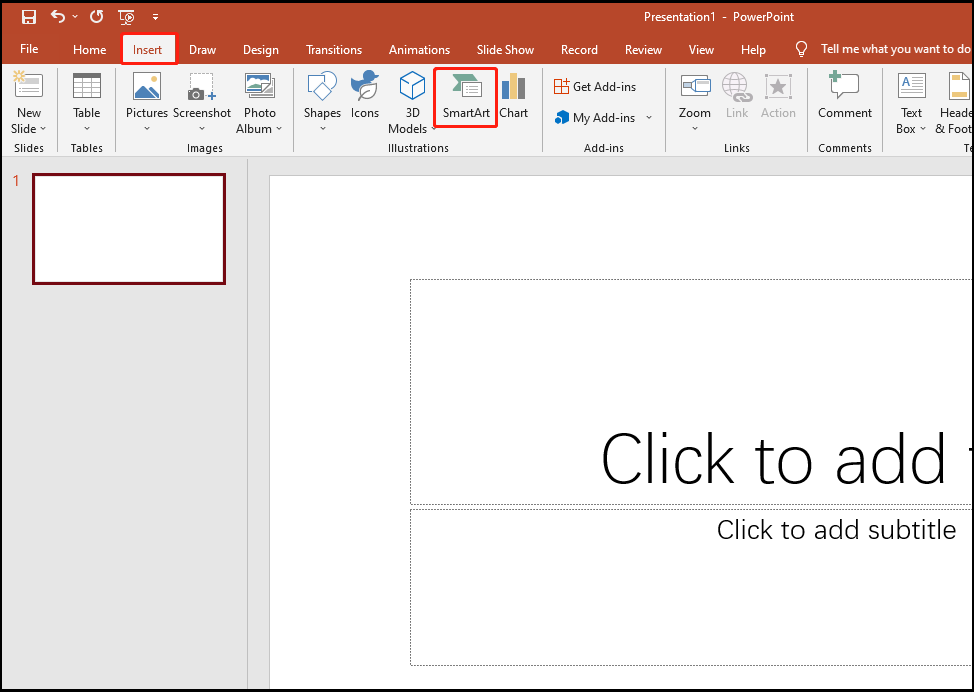Select slide 1 thumbnail in the panel
The width and height of the screenshot is (974, 692).
click(129, 229)
